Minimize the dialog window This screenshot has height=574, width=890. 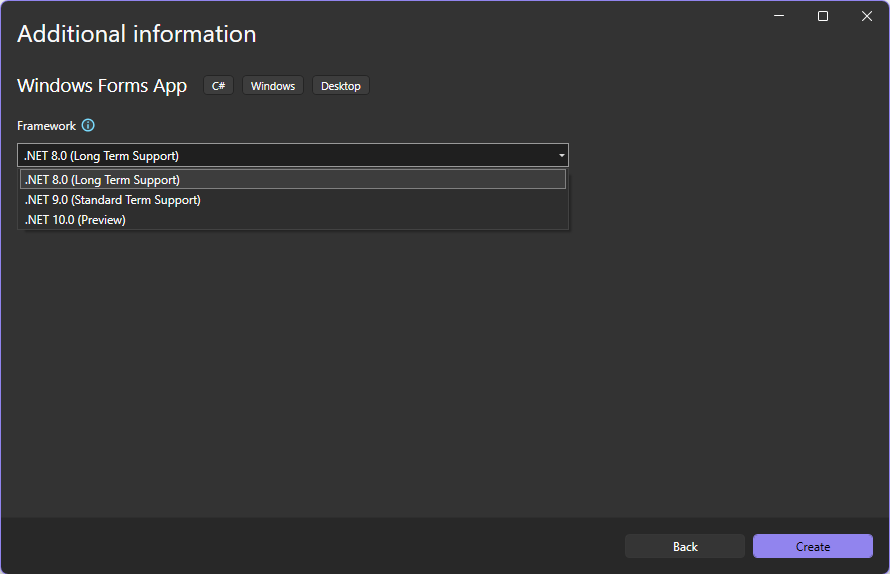coord(779,16)
